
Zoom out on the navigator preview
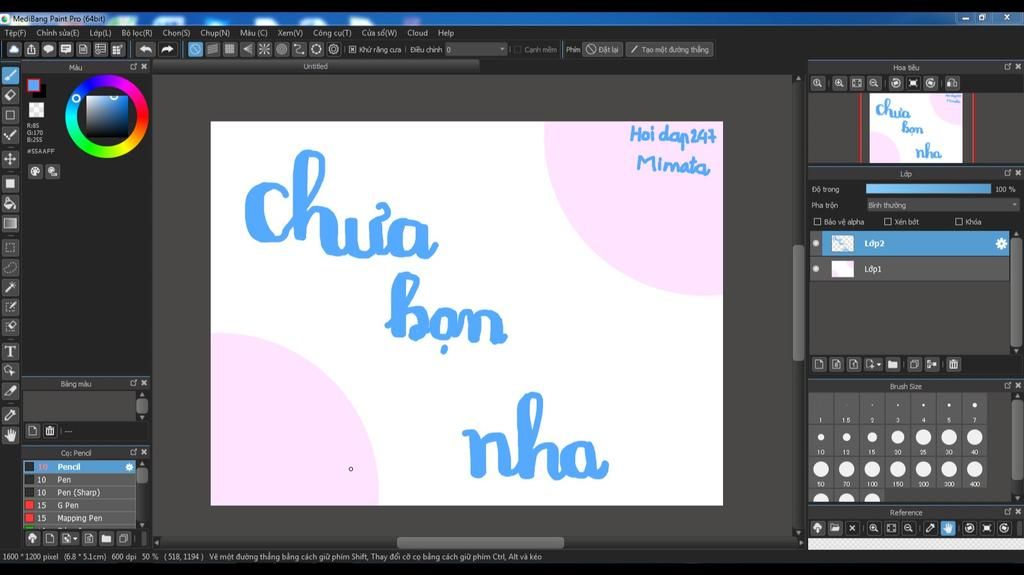(874, 83)
